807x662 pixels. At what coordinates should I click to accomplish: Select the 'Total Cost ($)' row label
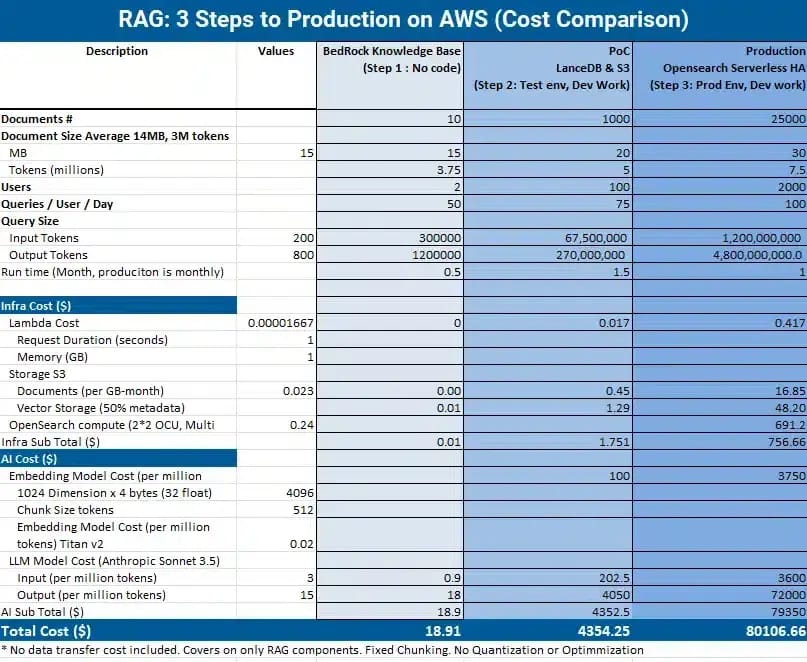click(x=46, y=631)
